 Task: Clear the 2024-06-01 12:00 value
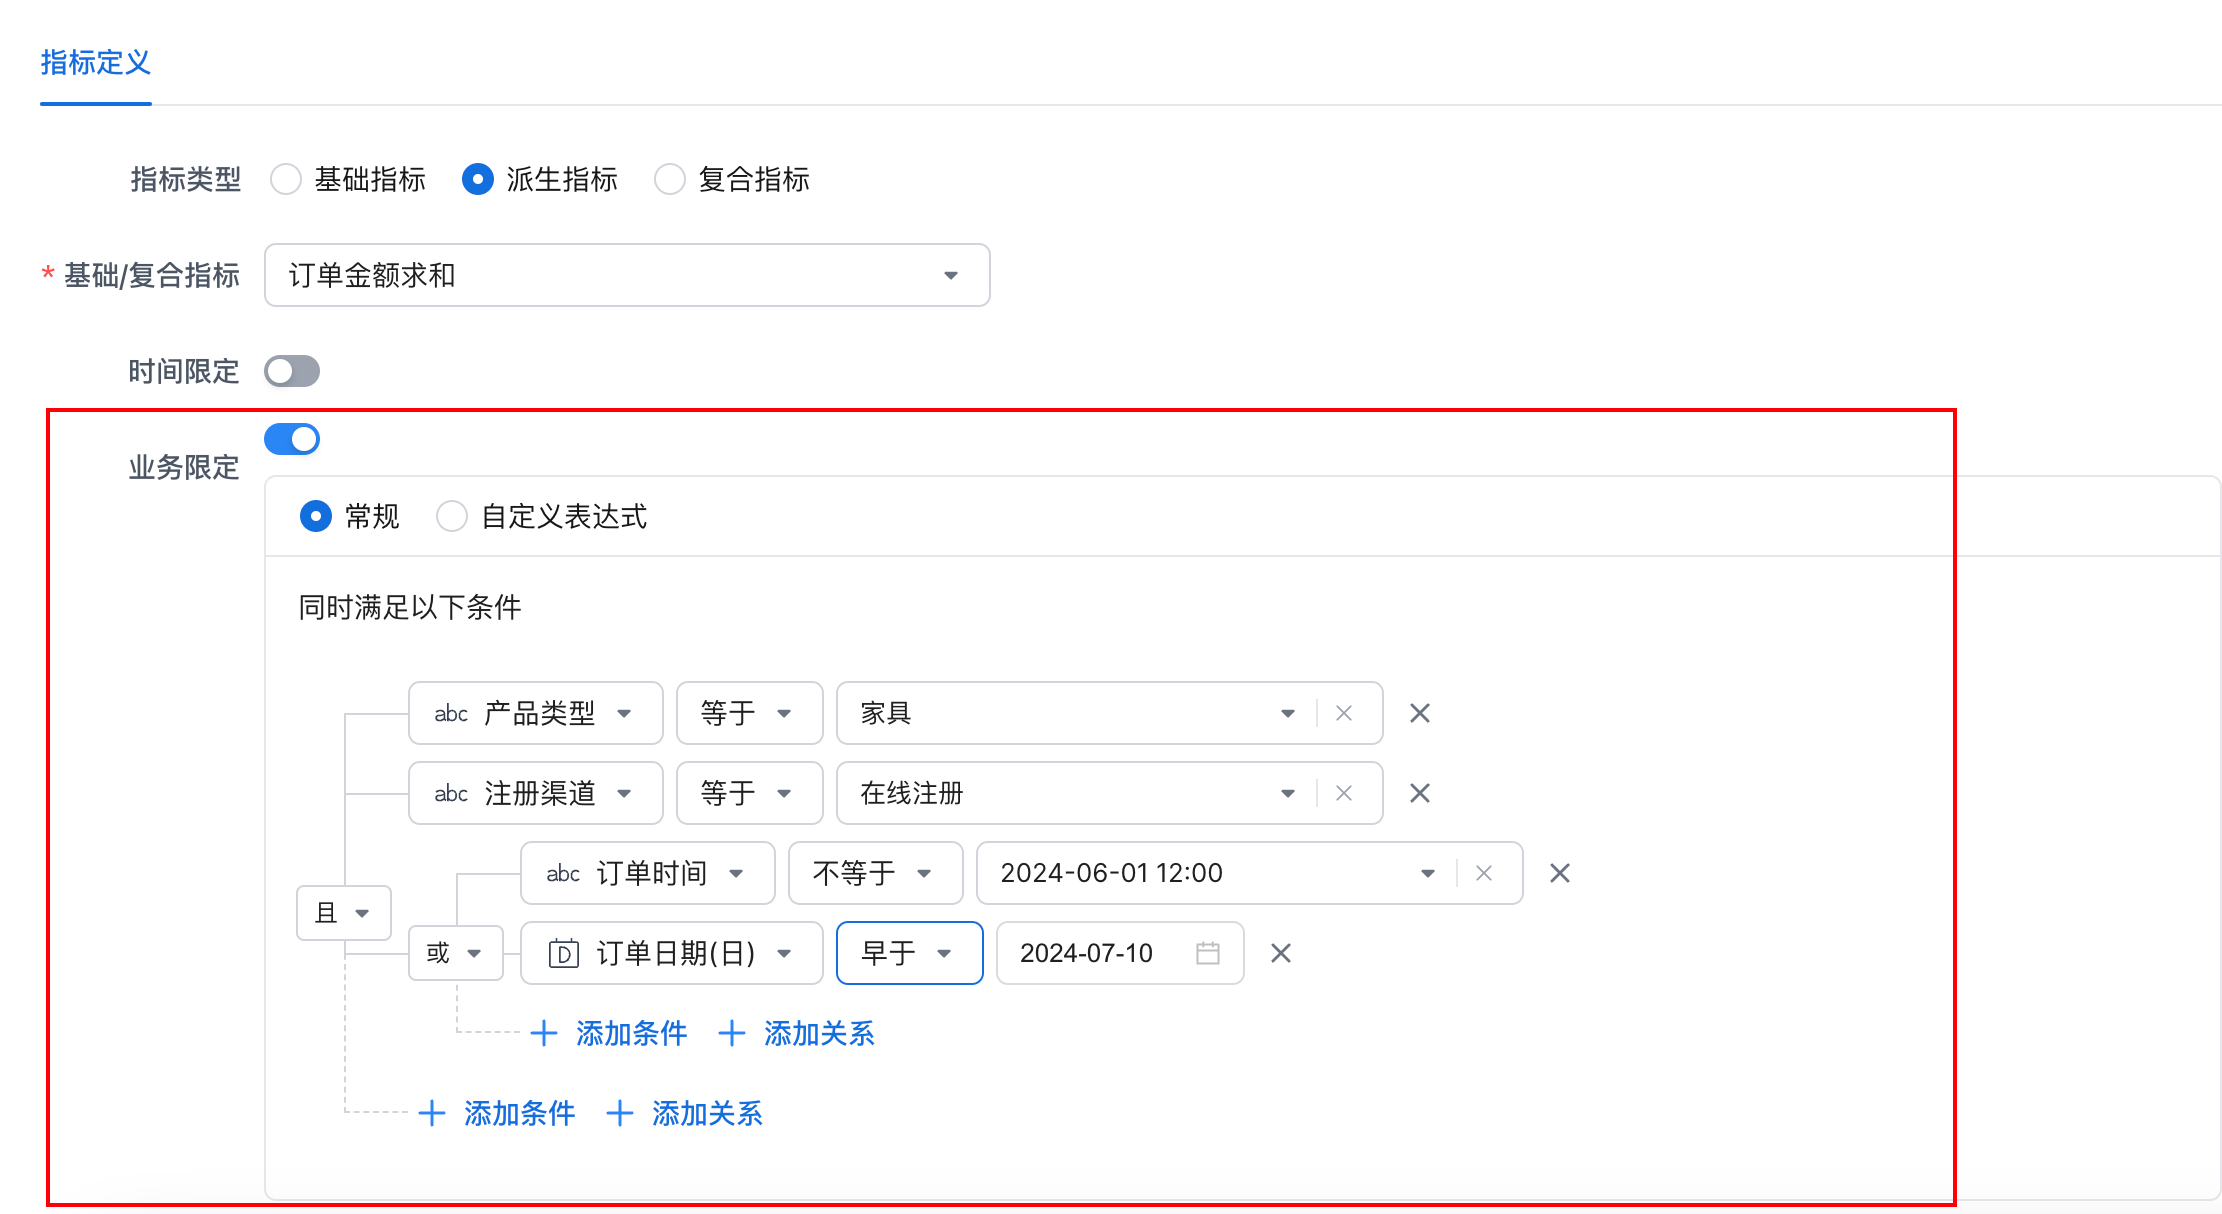tap(1484, 873)
